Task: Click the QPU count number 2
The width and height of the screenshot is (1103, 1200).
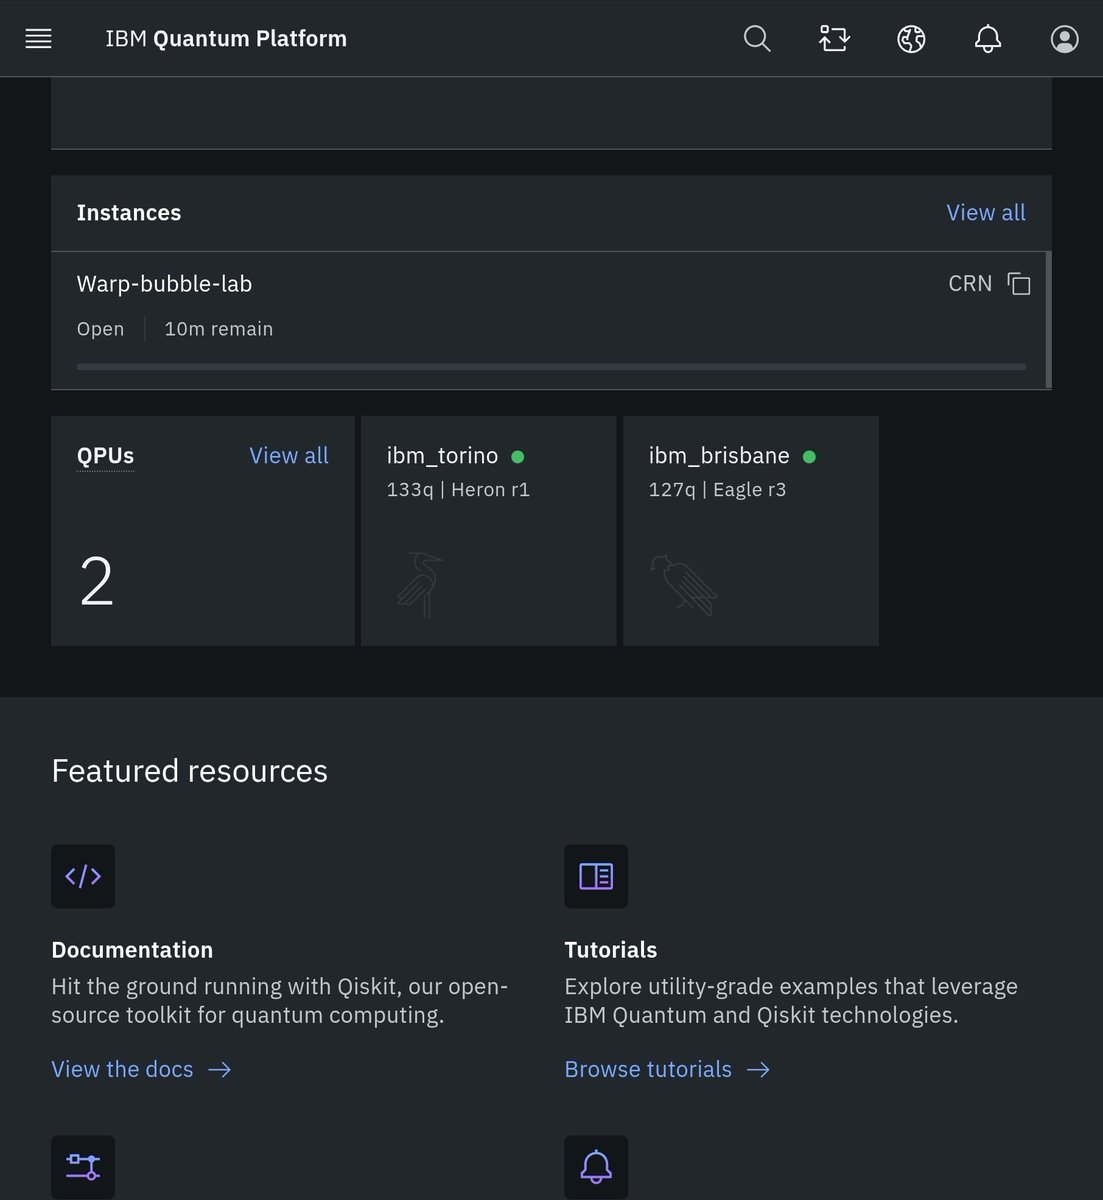Action: pyautogui.click(x=96, y=582)
